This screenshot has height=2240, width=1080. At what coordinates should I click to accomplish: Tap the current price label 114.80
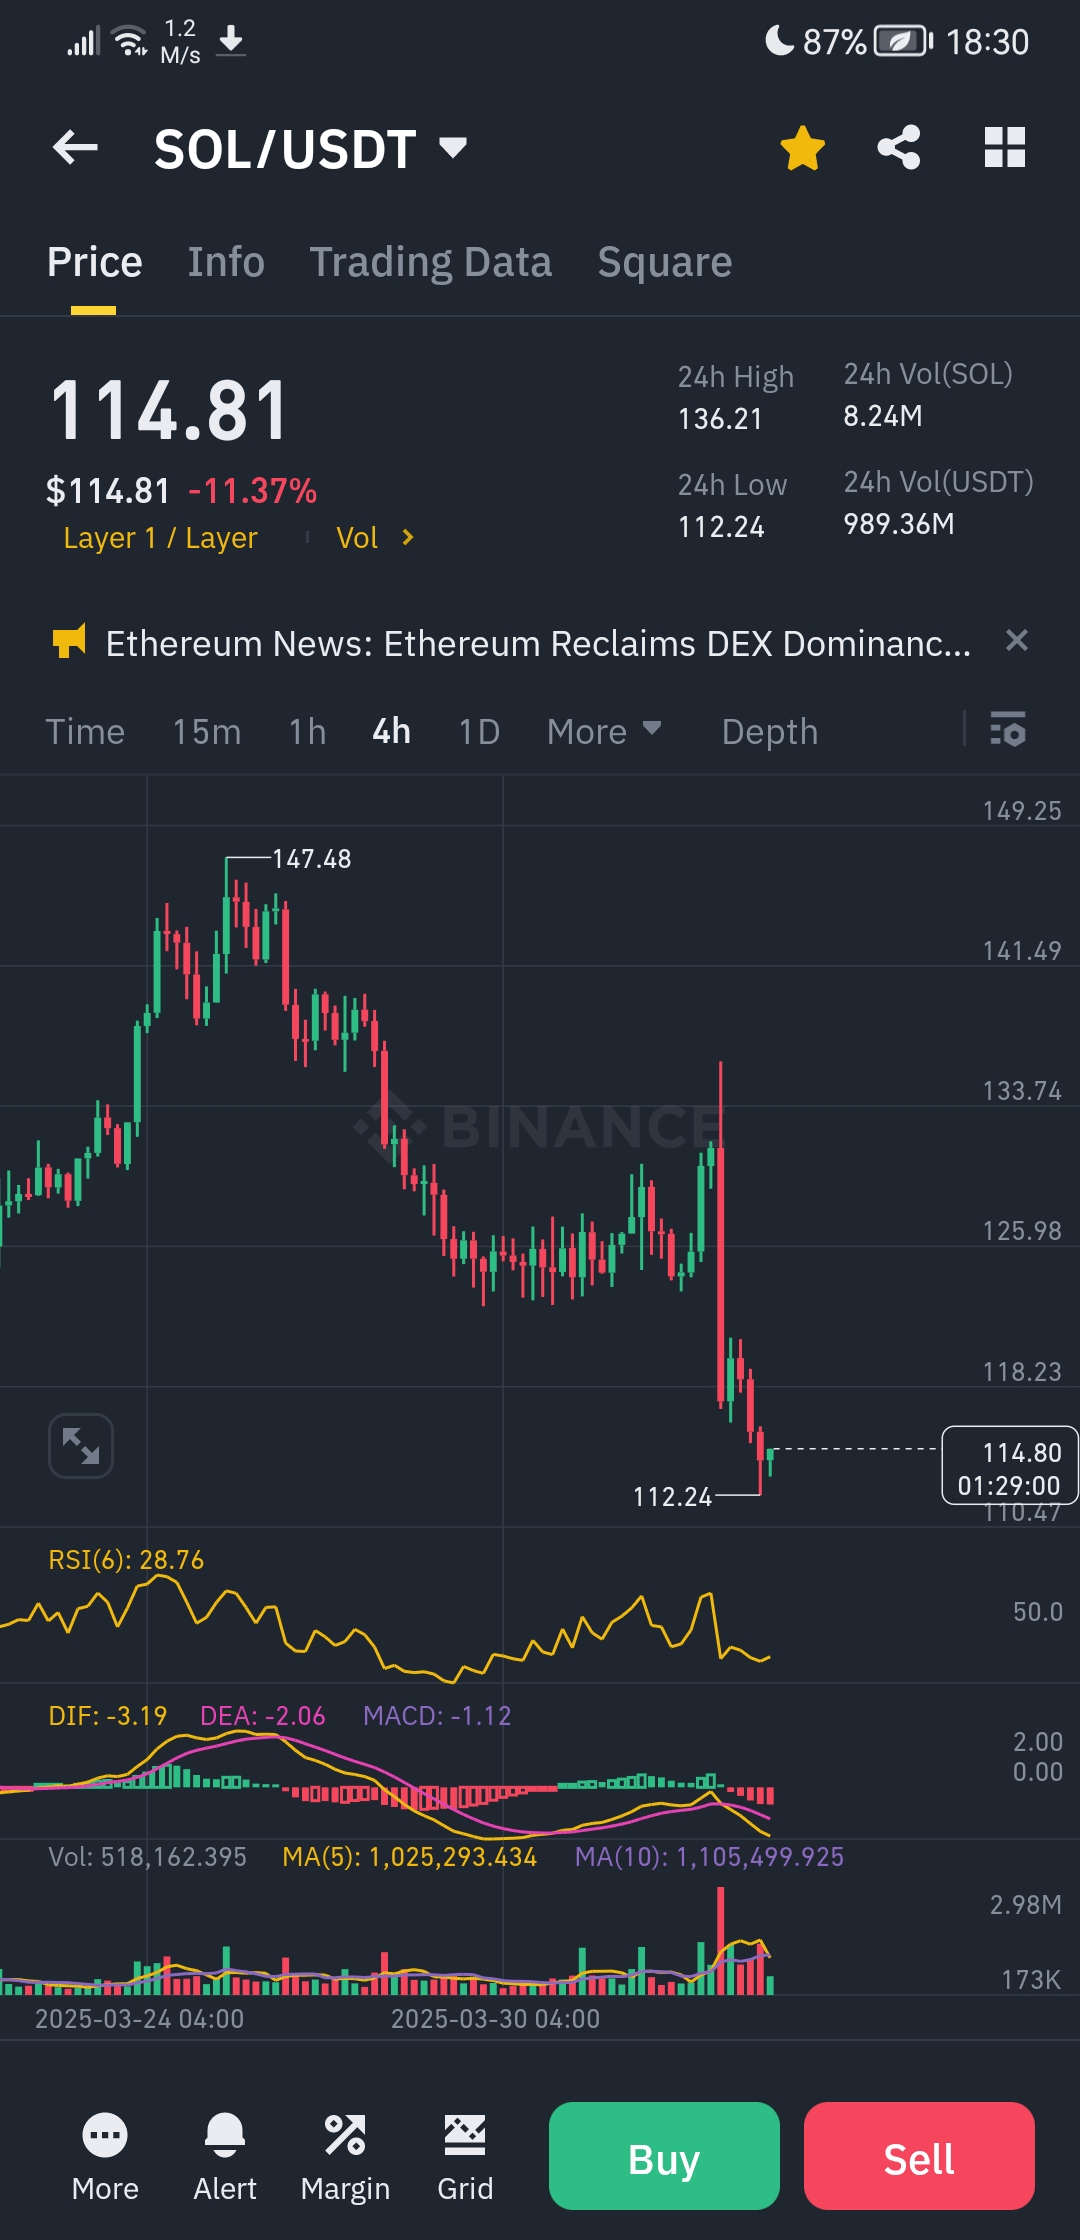[1010, 1465]
